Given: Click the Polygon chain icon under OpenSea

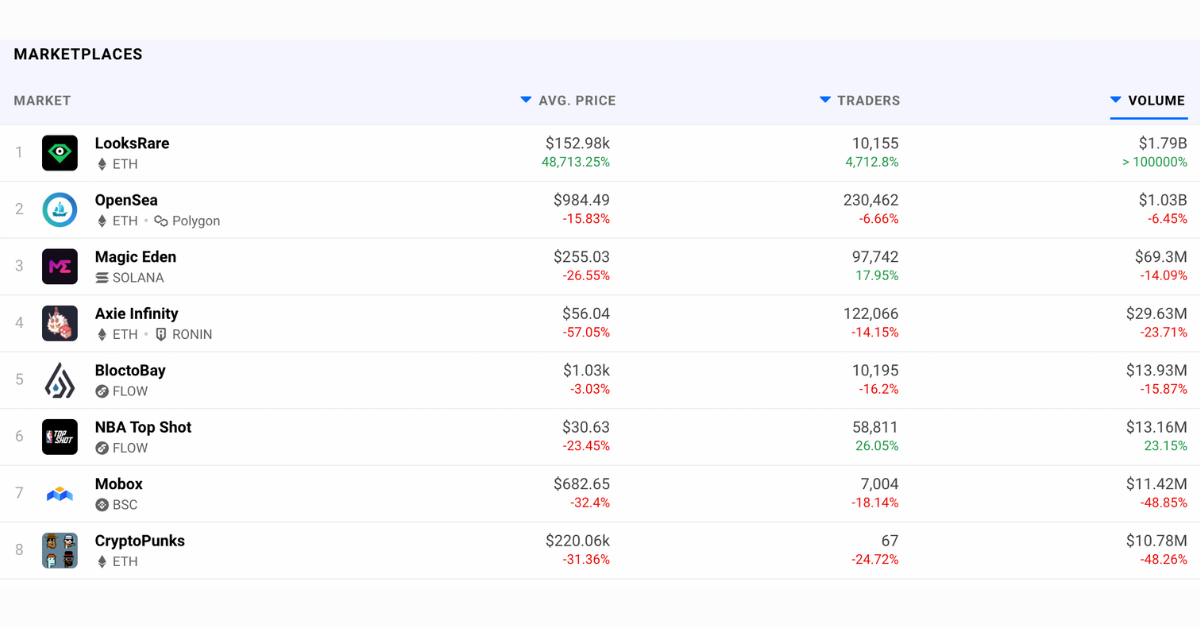Looking at the screenshot, I should (x=161, y=221).
